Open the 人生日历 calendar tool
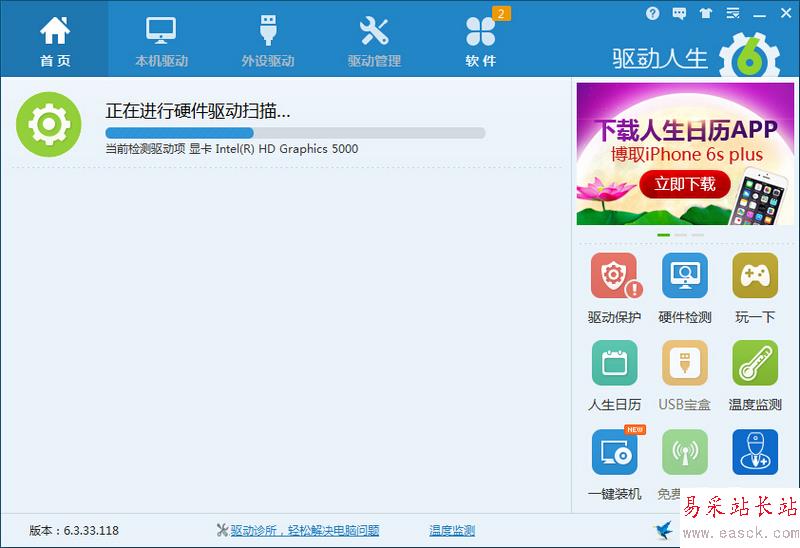Image resolution: width=800 pixels, height=548 pixels. (x=614, y=376)
